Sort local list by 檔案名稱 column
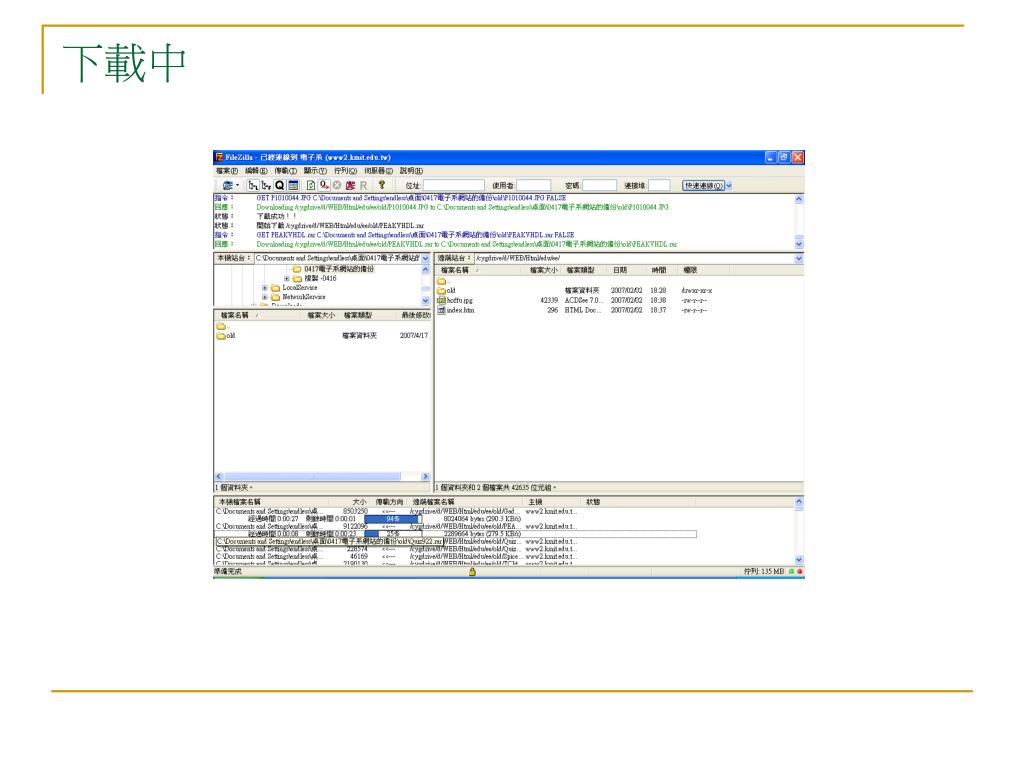Screen dimensions: 1024x768 point(259,315)
